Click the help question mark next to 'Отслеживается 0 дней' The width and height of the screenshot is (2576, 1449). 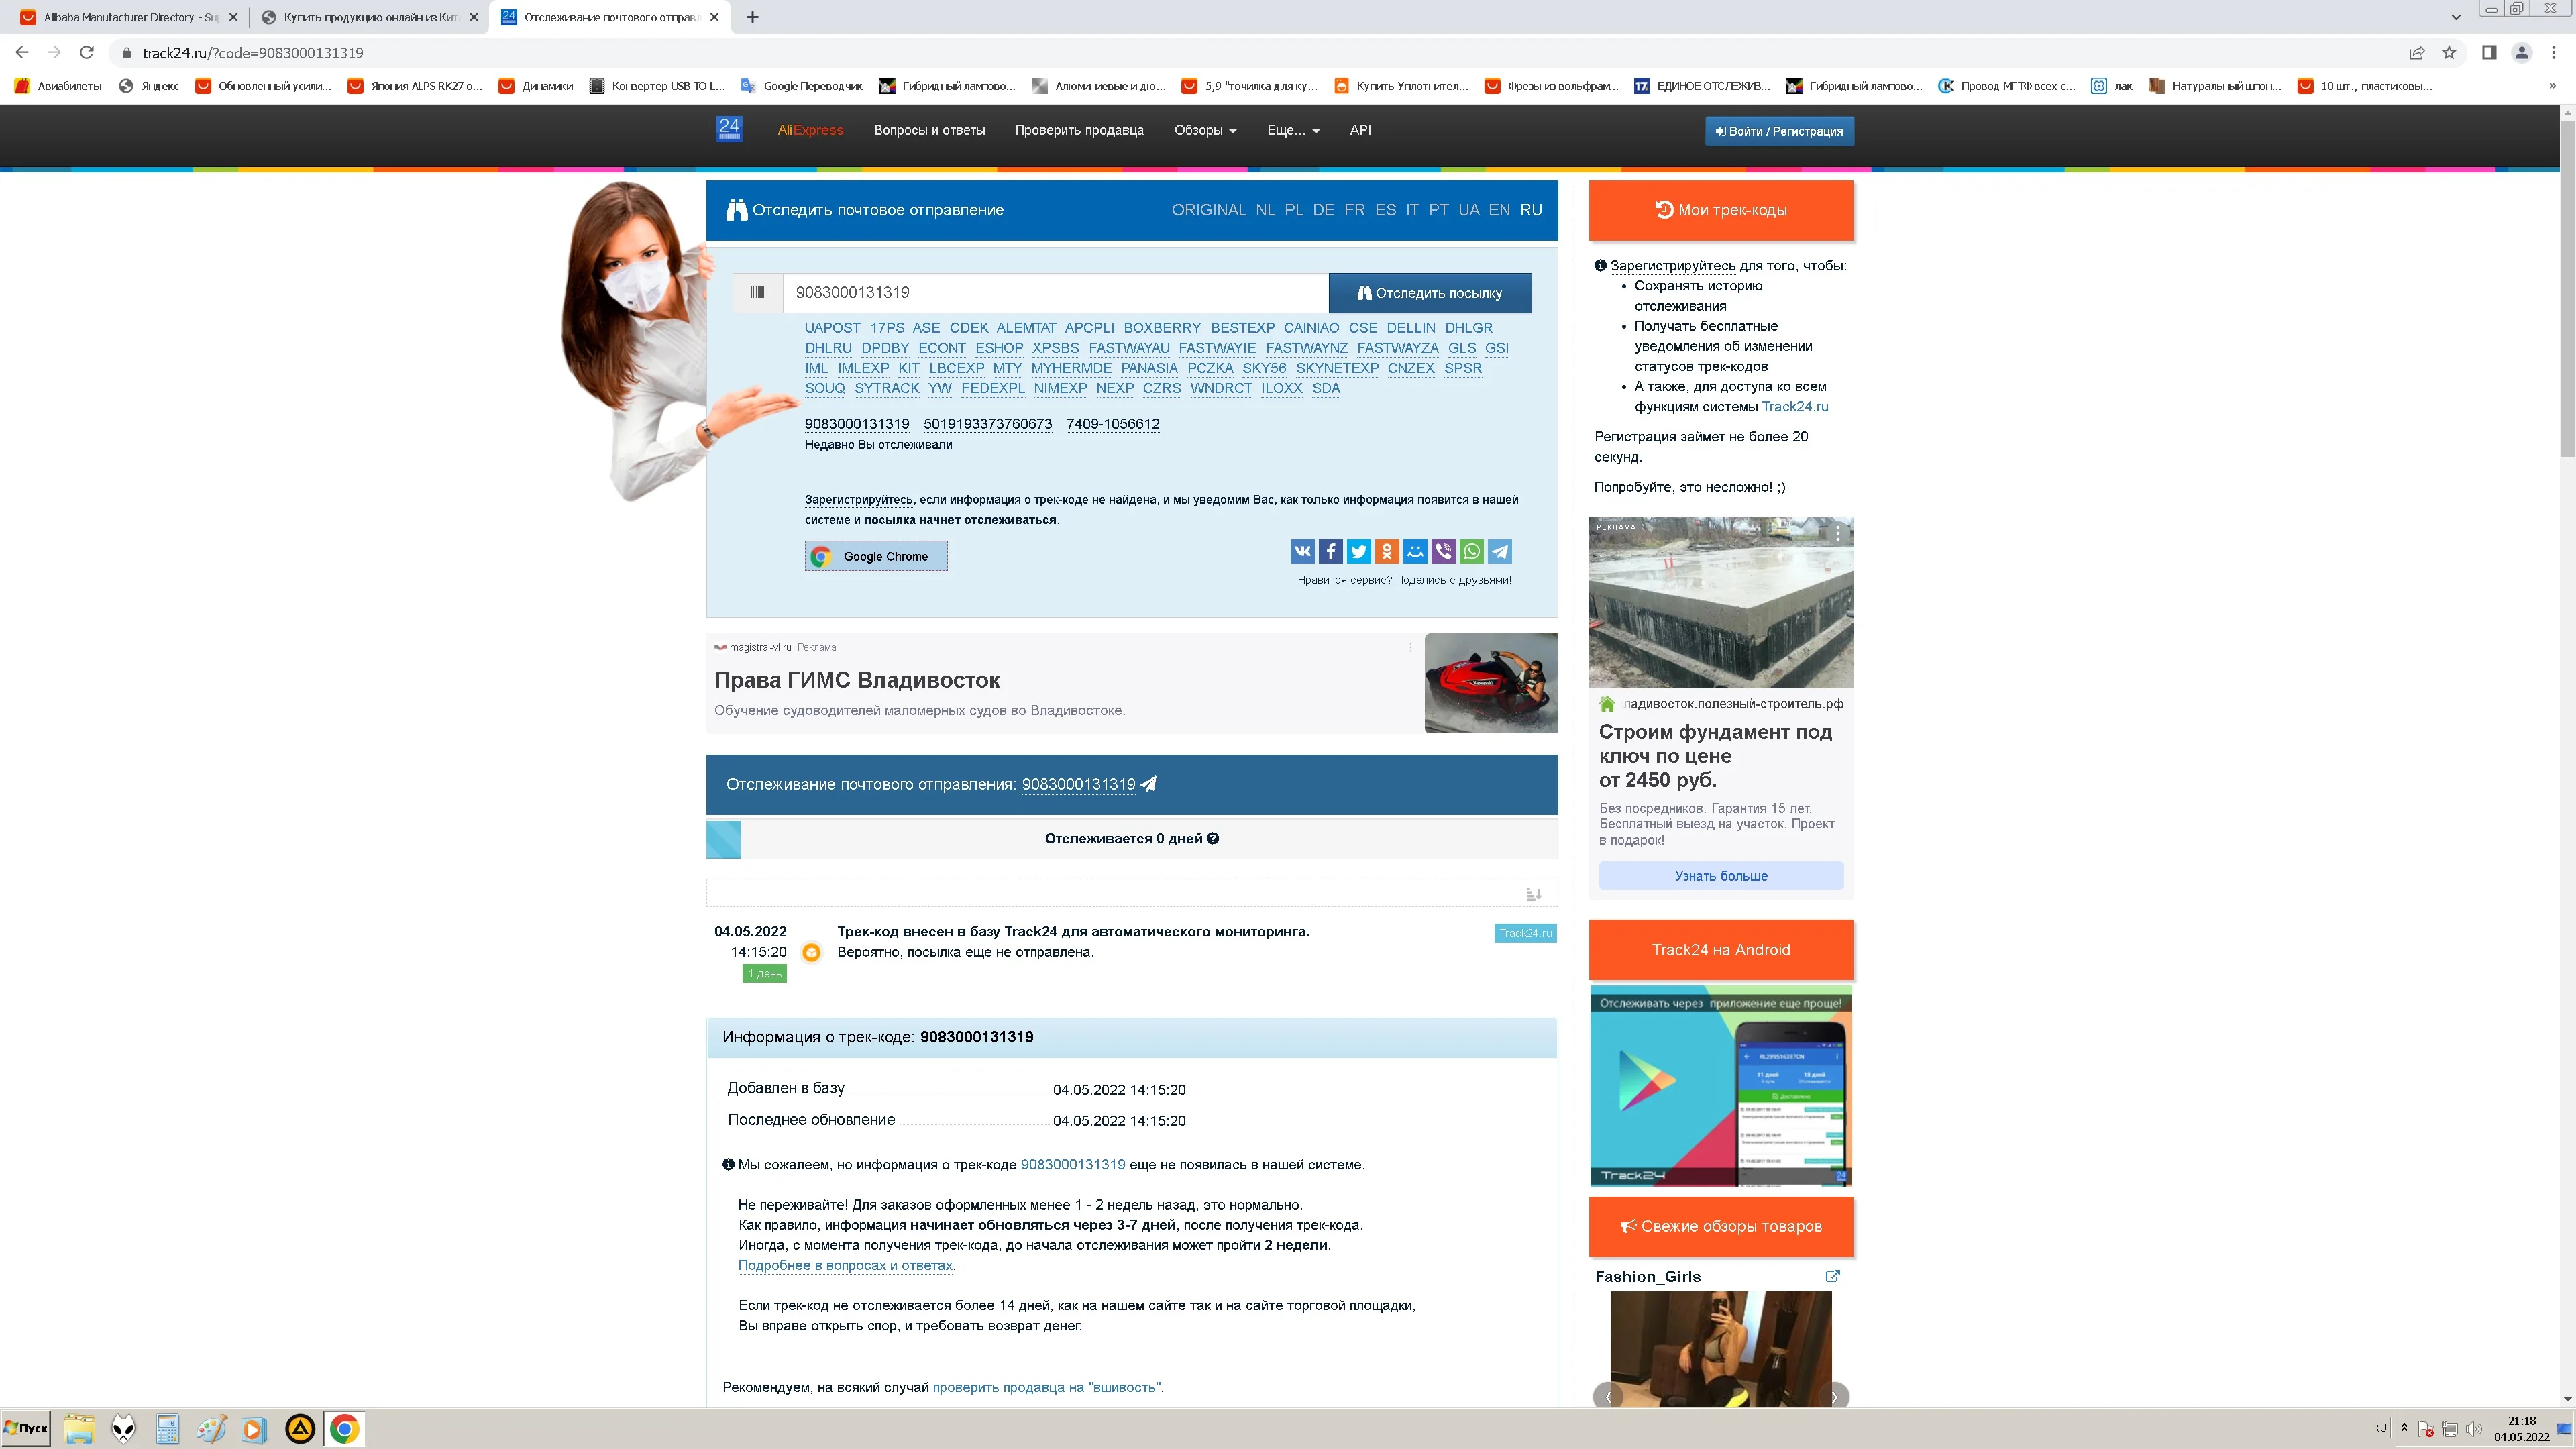(x=1213, y=838)
